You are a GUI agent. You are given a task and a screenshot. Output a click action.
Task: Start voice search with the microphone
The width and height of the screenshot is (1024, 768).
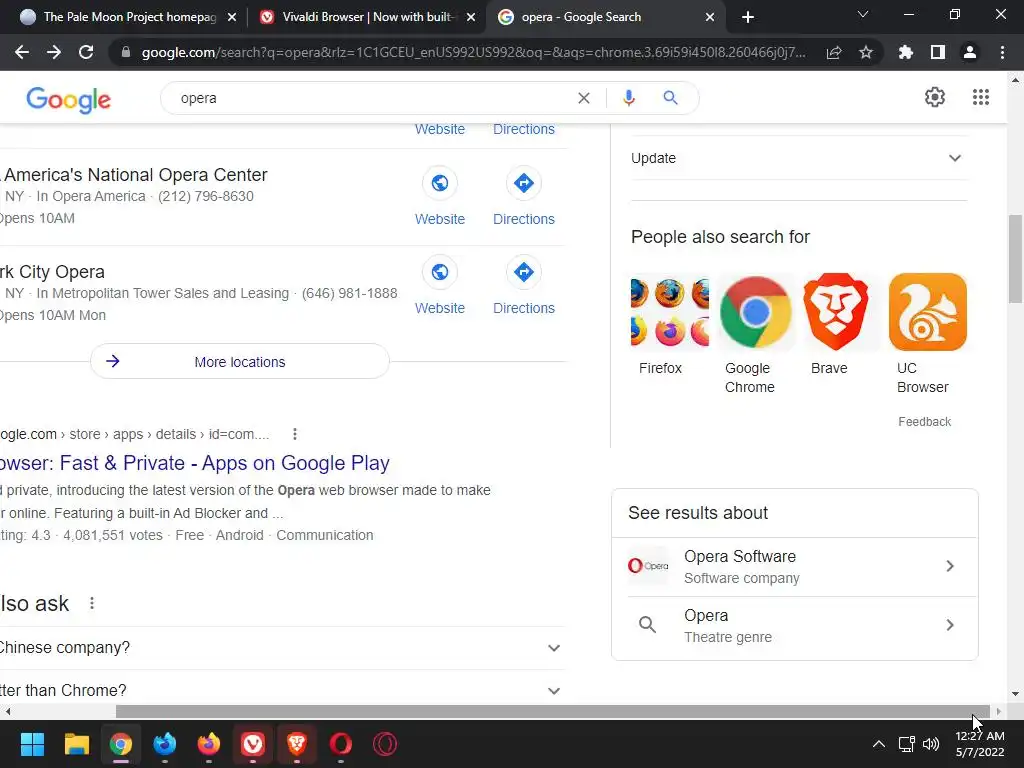pos(628,98)
